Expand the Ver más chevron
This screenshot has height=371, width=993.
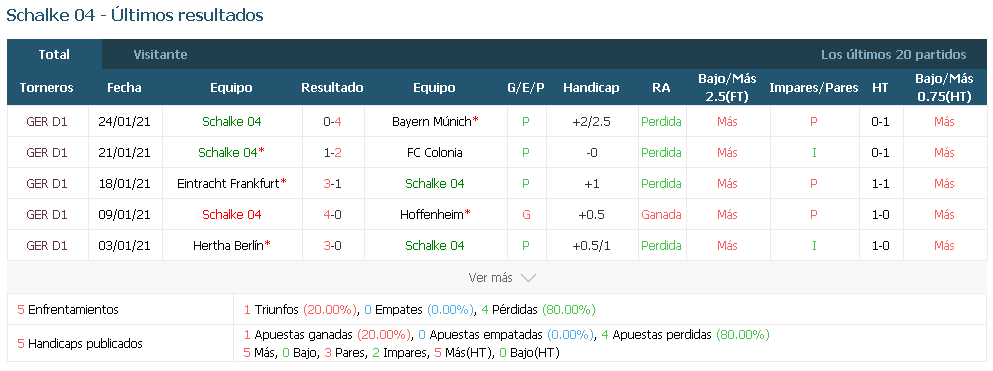(x=528, y=278)
